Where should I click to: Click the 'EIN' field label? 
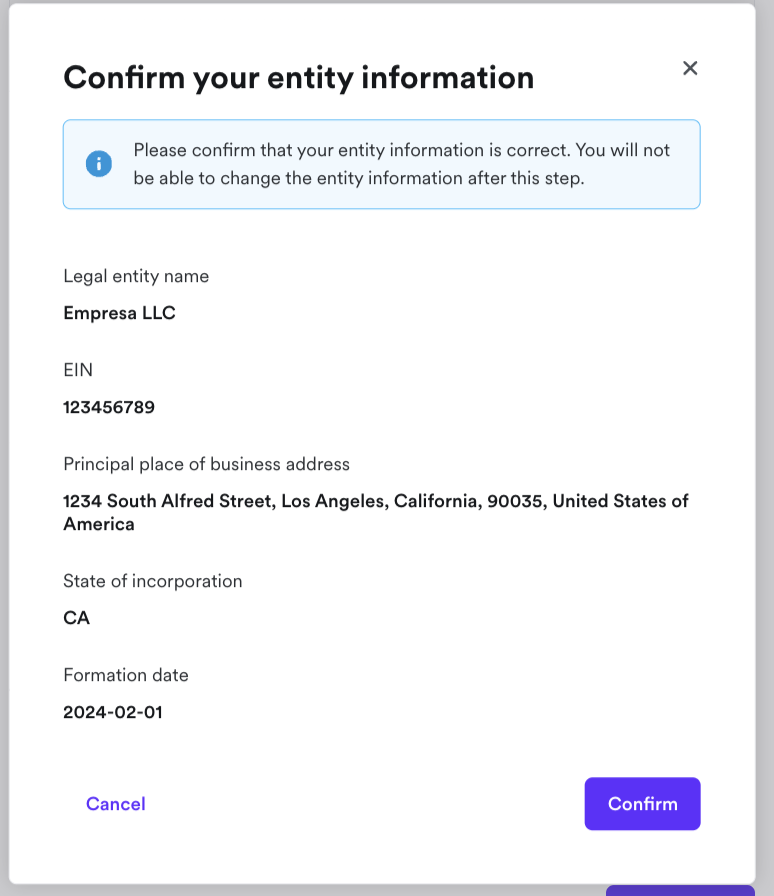click(x=78, y=370)
